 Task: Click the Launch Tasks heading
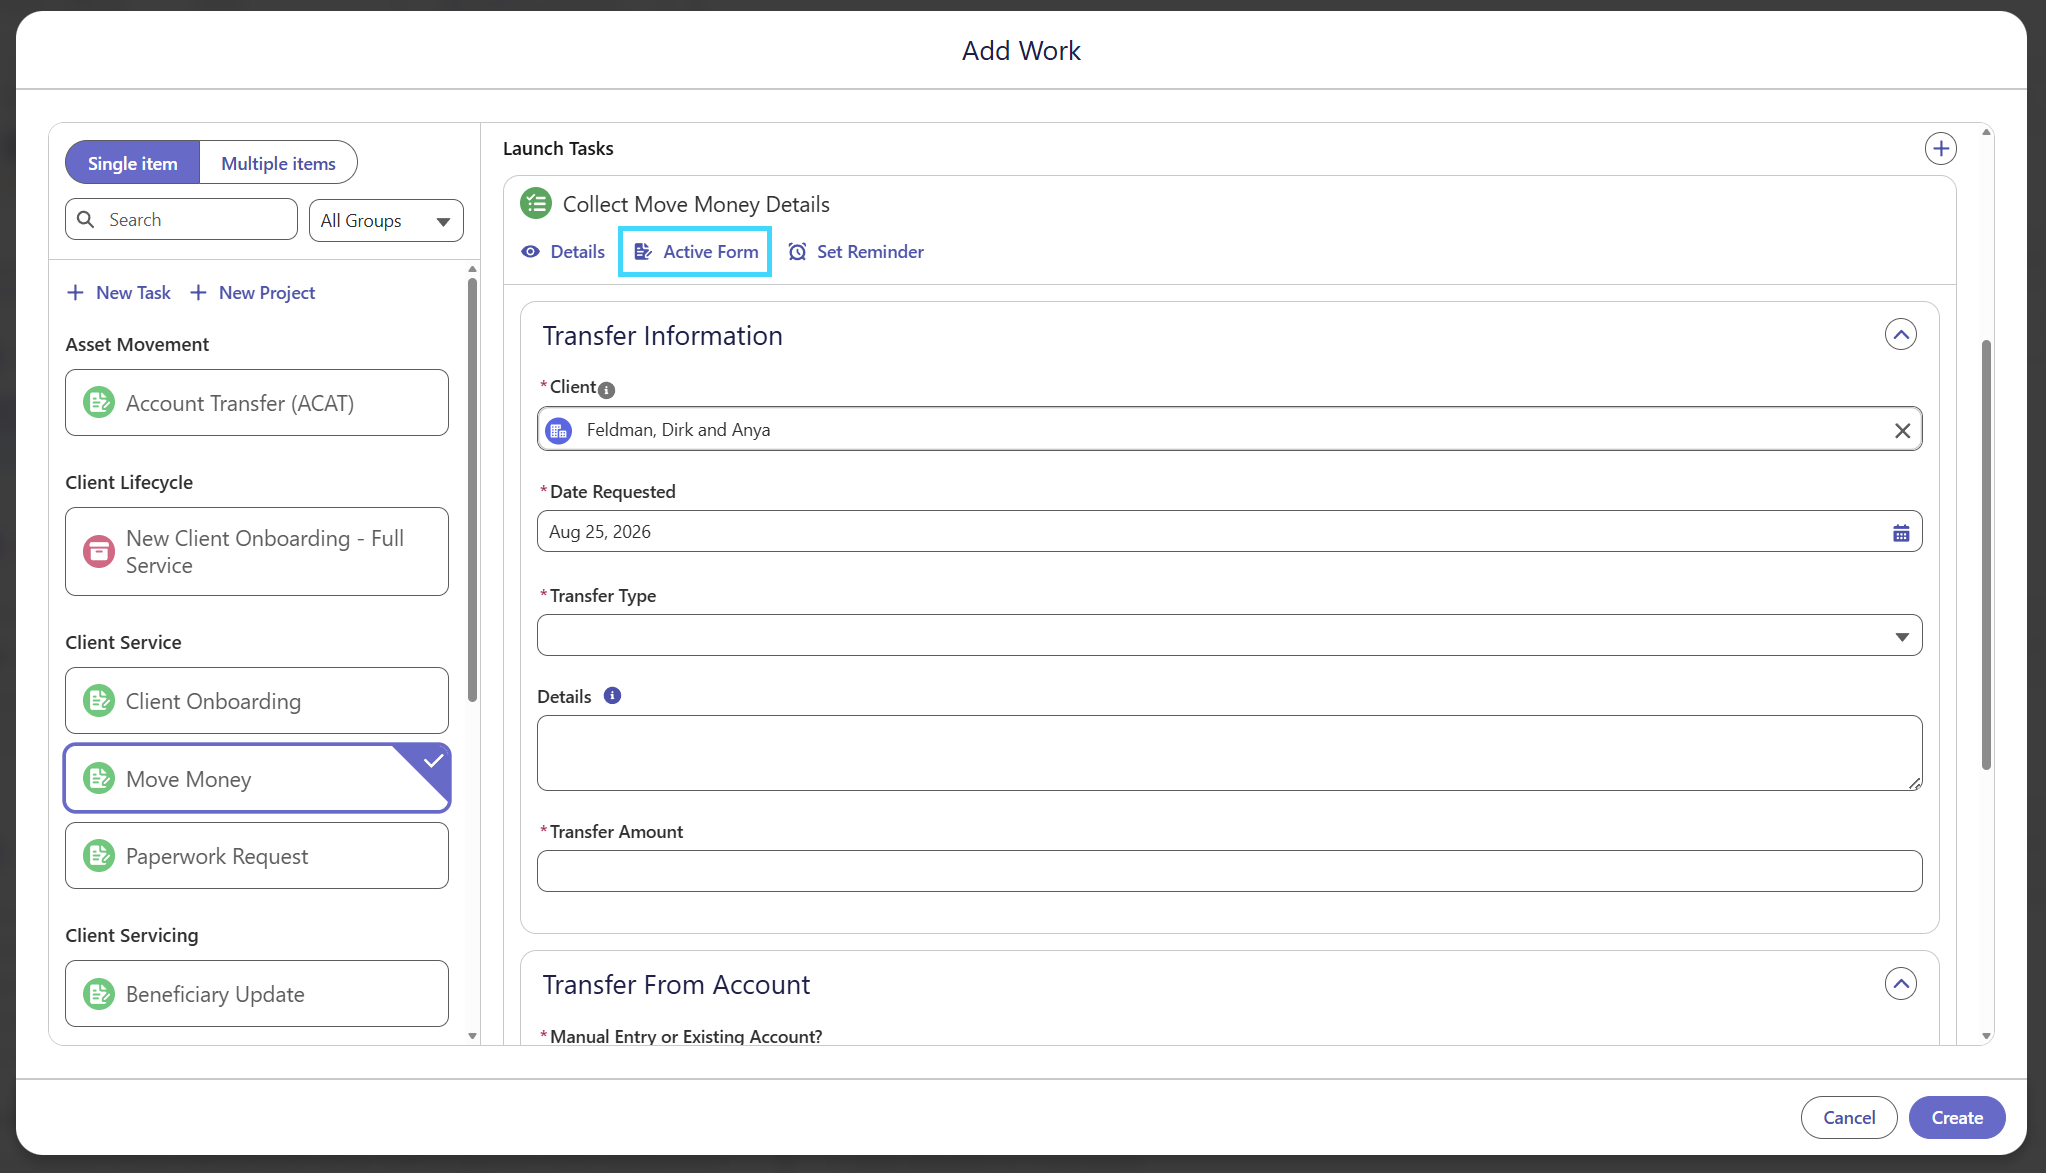(558, 149)
